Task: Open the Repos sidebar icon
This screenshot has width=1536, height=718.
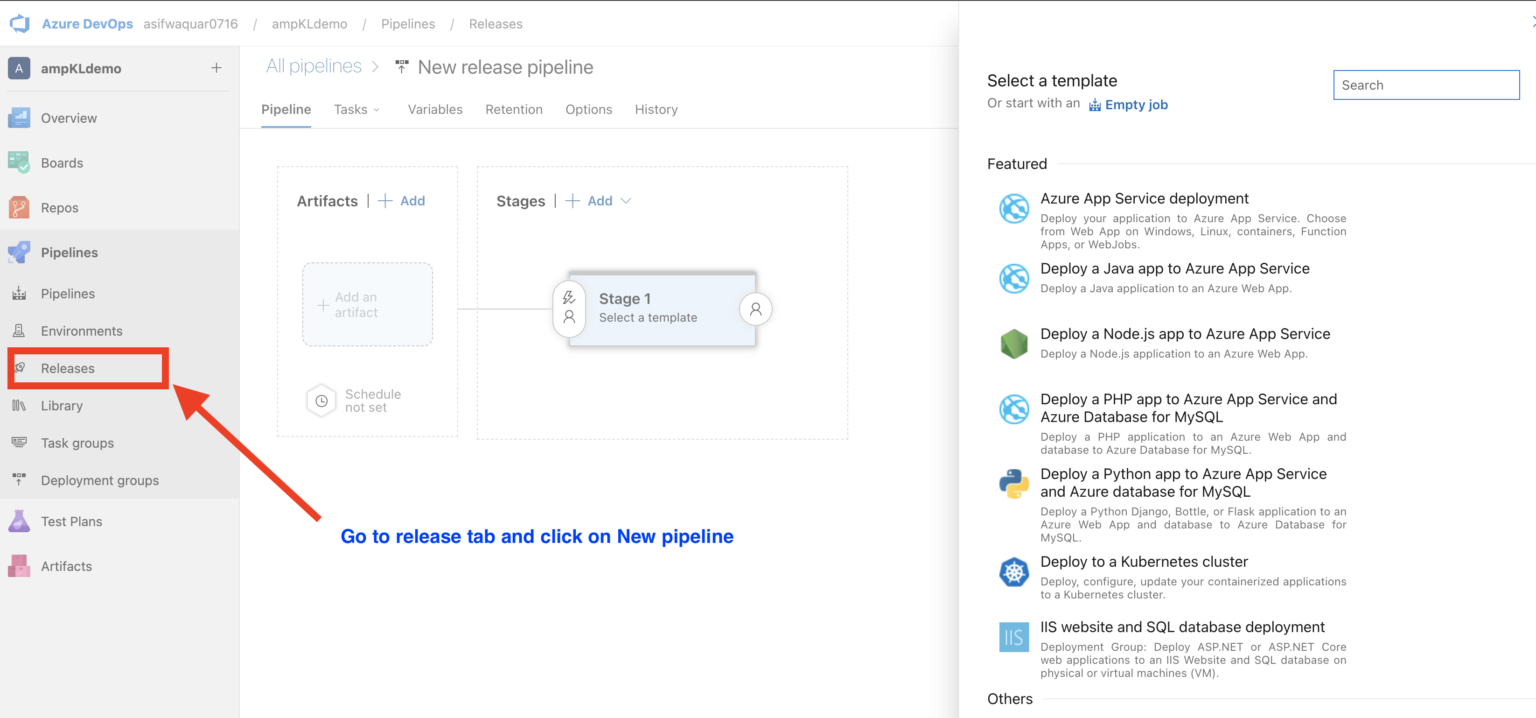Action: (x=19, y=208)
